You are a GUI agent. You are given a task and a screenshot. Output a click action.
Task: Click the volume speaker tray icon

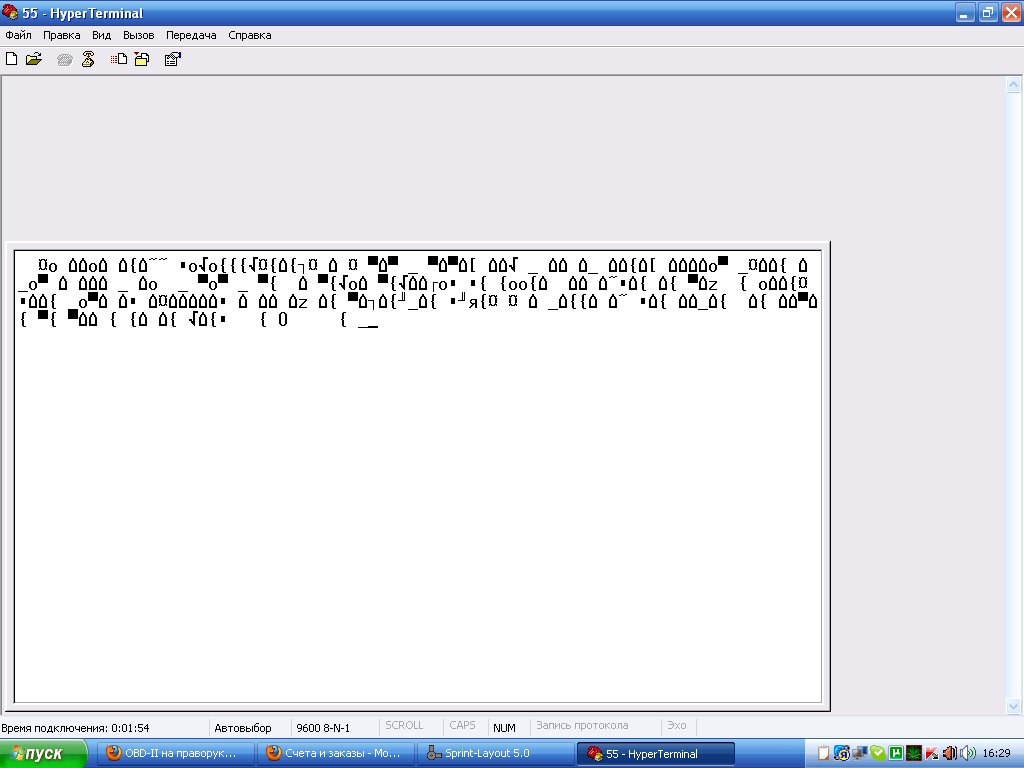point(967,753)
